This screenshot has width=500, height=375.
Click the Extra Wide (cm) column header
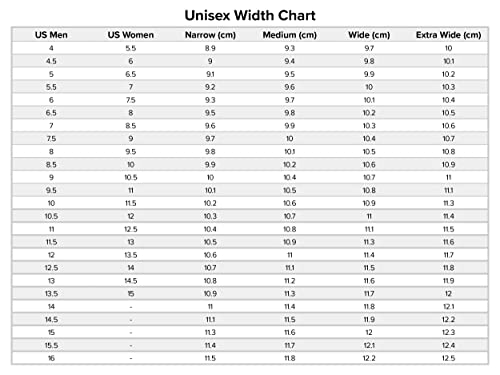click(x=448, y=35)
